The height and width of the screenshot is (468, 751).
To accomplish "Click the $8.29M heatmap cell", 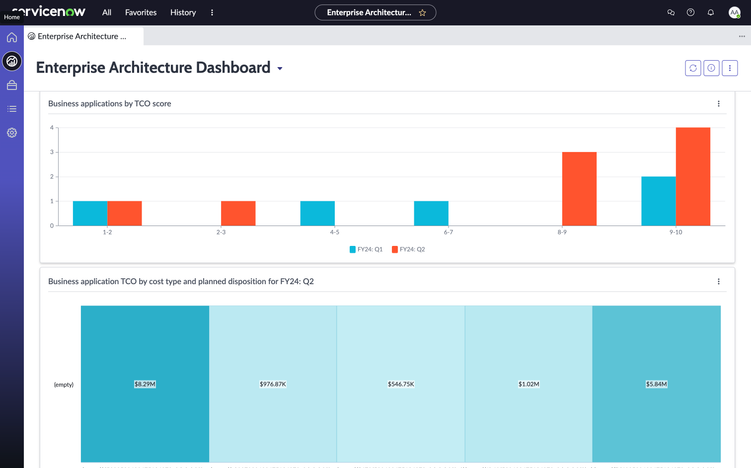I will [145, 384].
